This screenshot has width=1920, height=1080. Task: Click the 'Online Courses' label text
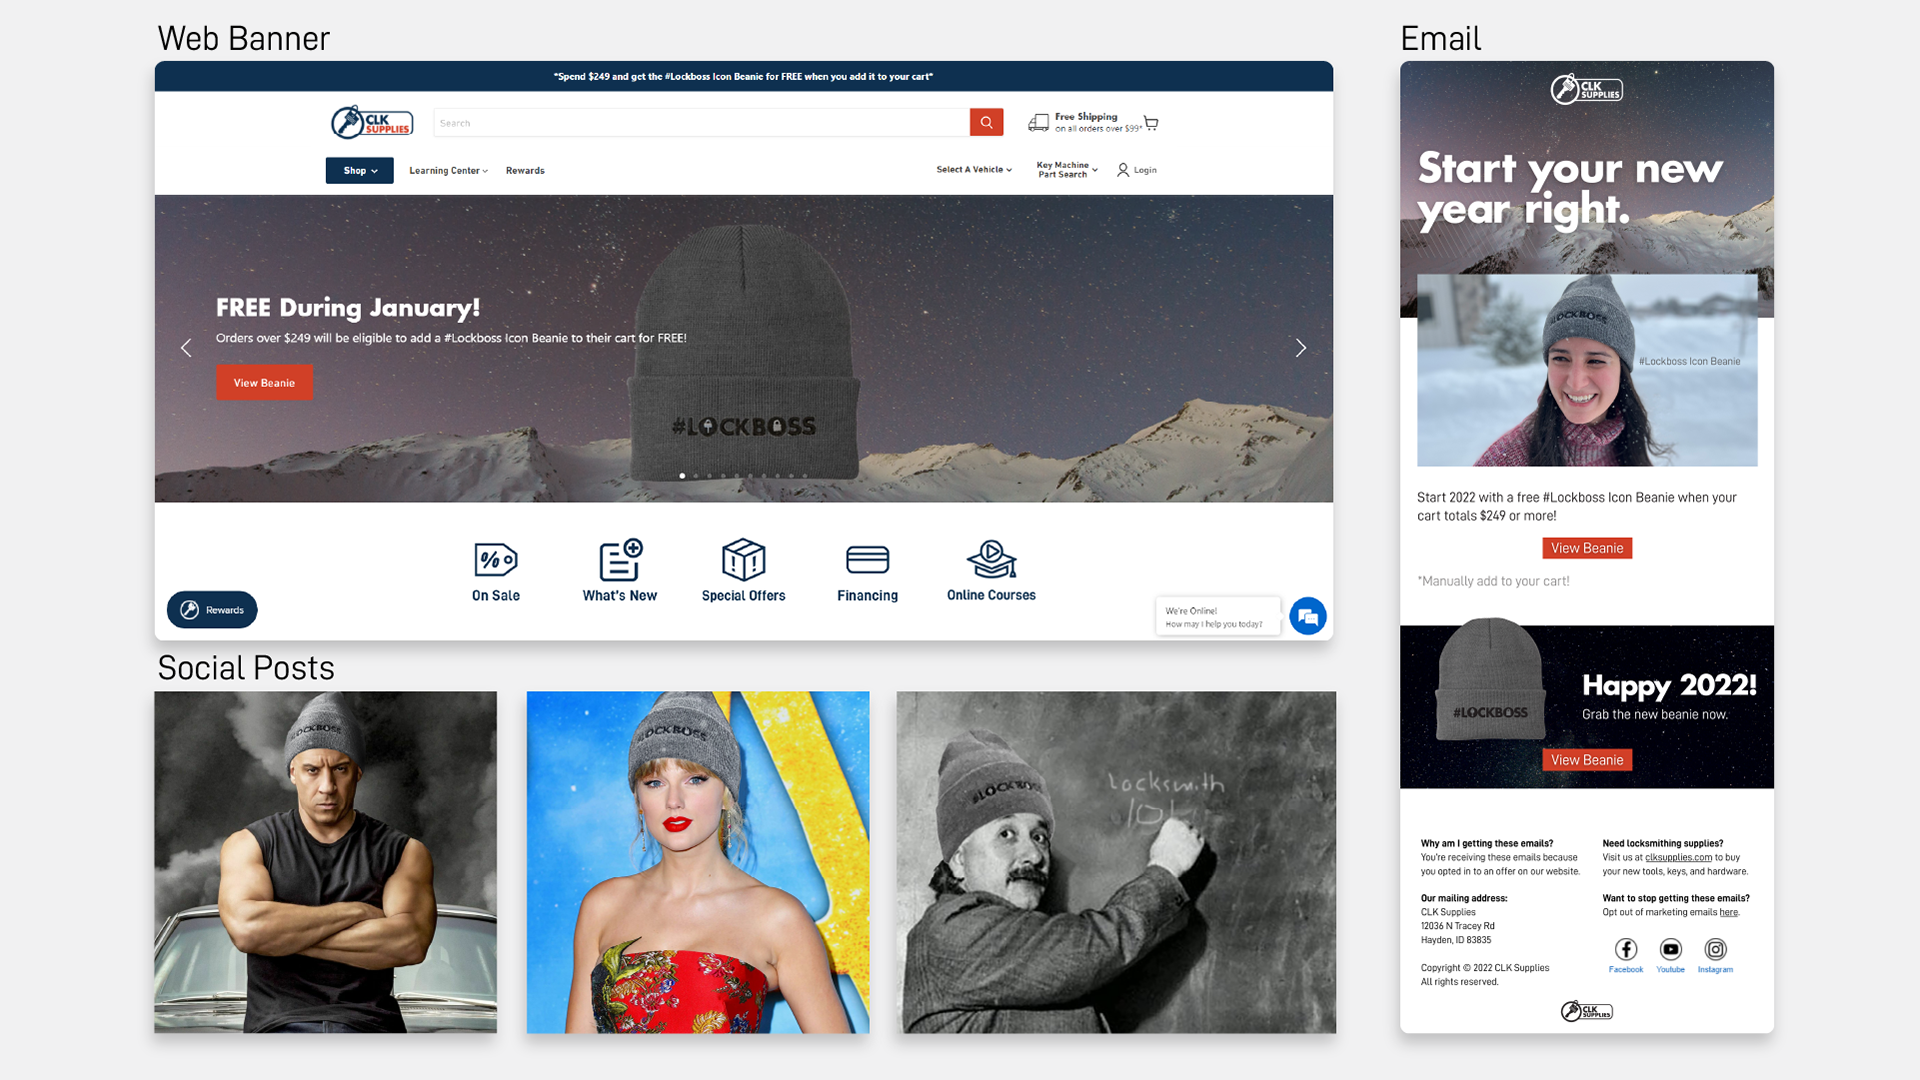[x=991, y=595]
